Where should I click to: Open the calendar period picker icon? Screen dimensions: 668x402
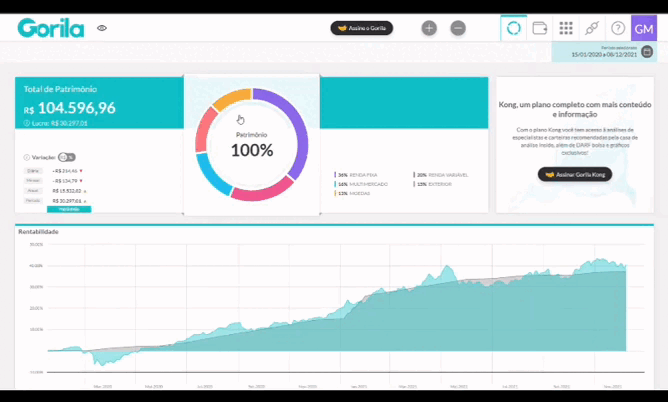647,52
